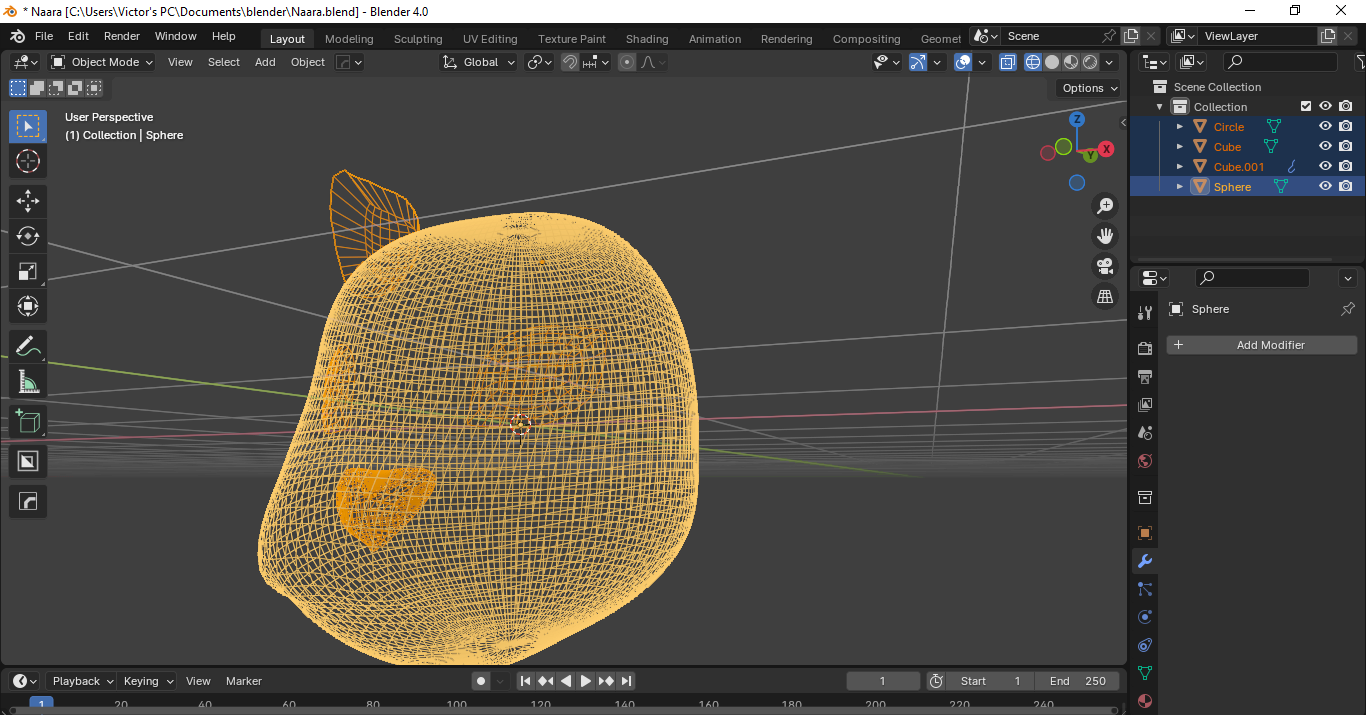Viewport: 1366px width, 715px height.
Task: Hide the Circle object in outliner
Action: tap(1325, 127)
